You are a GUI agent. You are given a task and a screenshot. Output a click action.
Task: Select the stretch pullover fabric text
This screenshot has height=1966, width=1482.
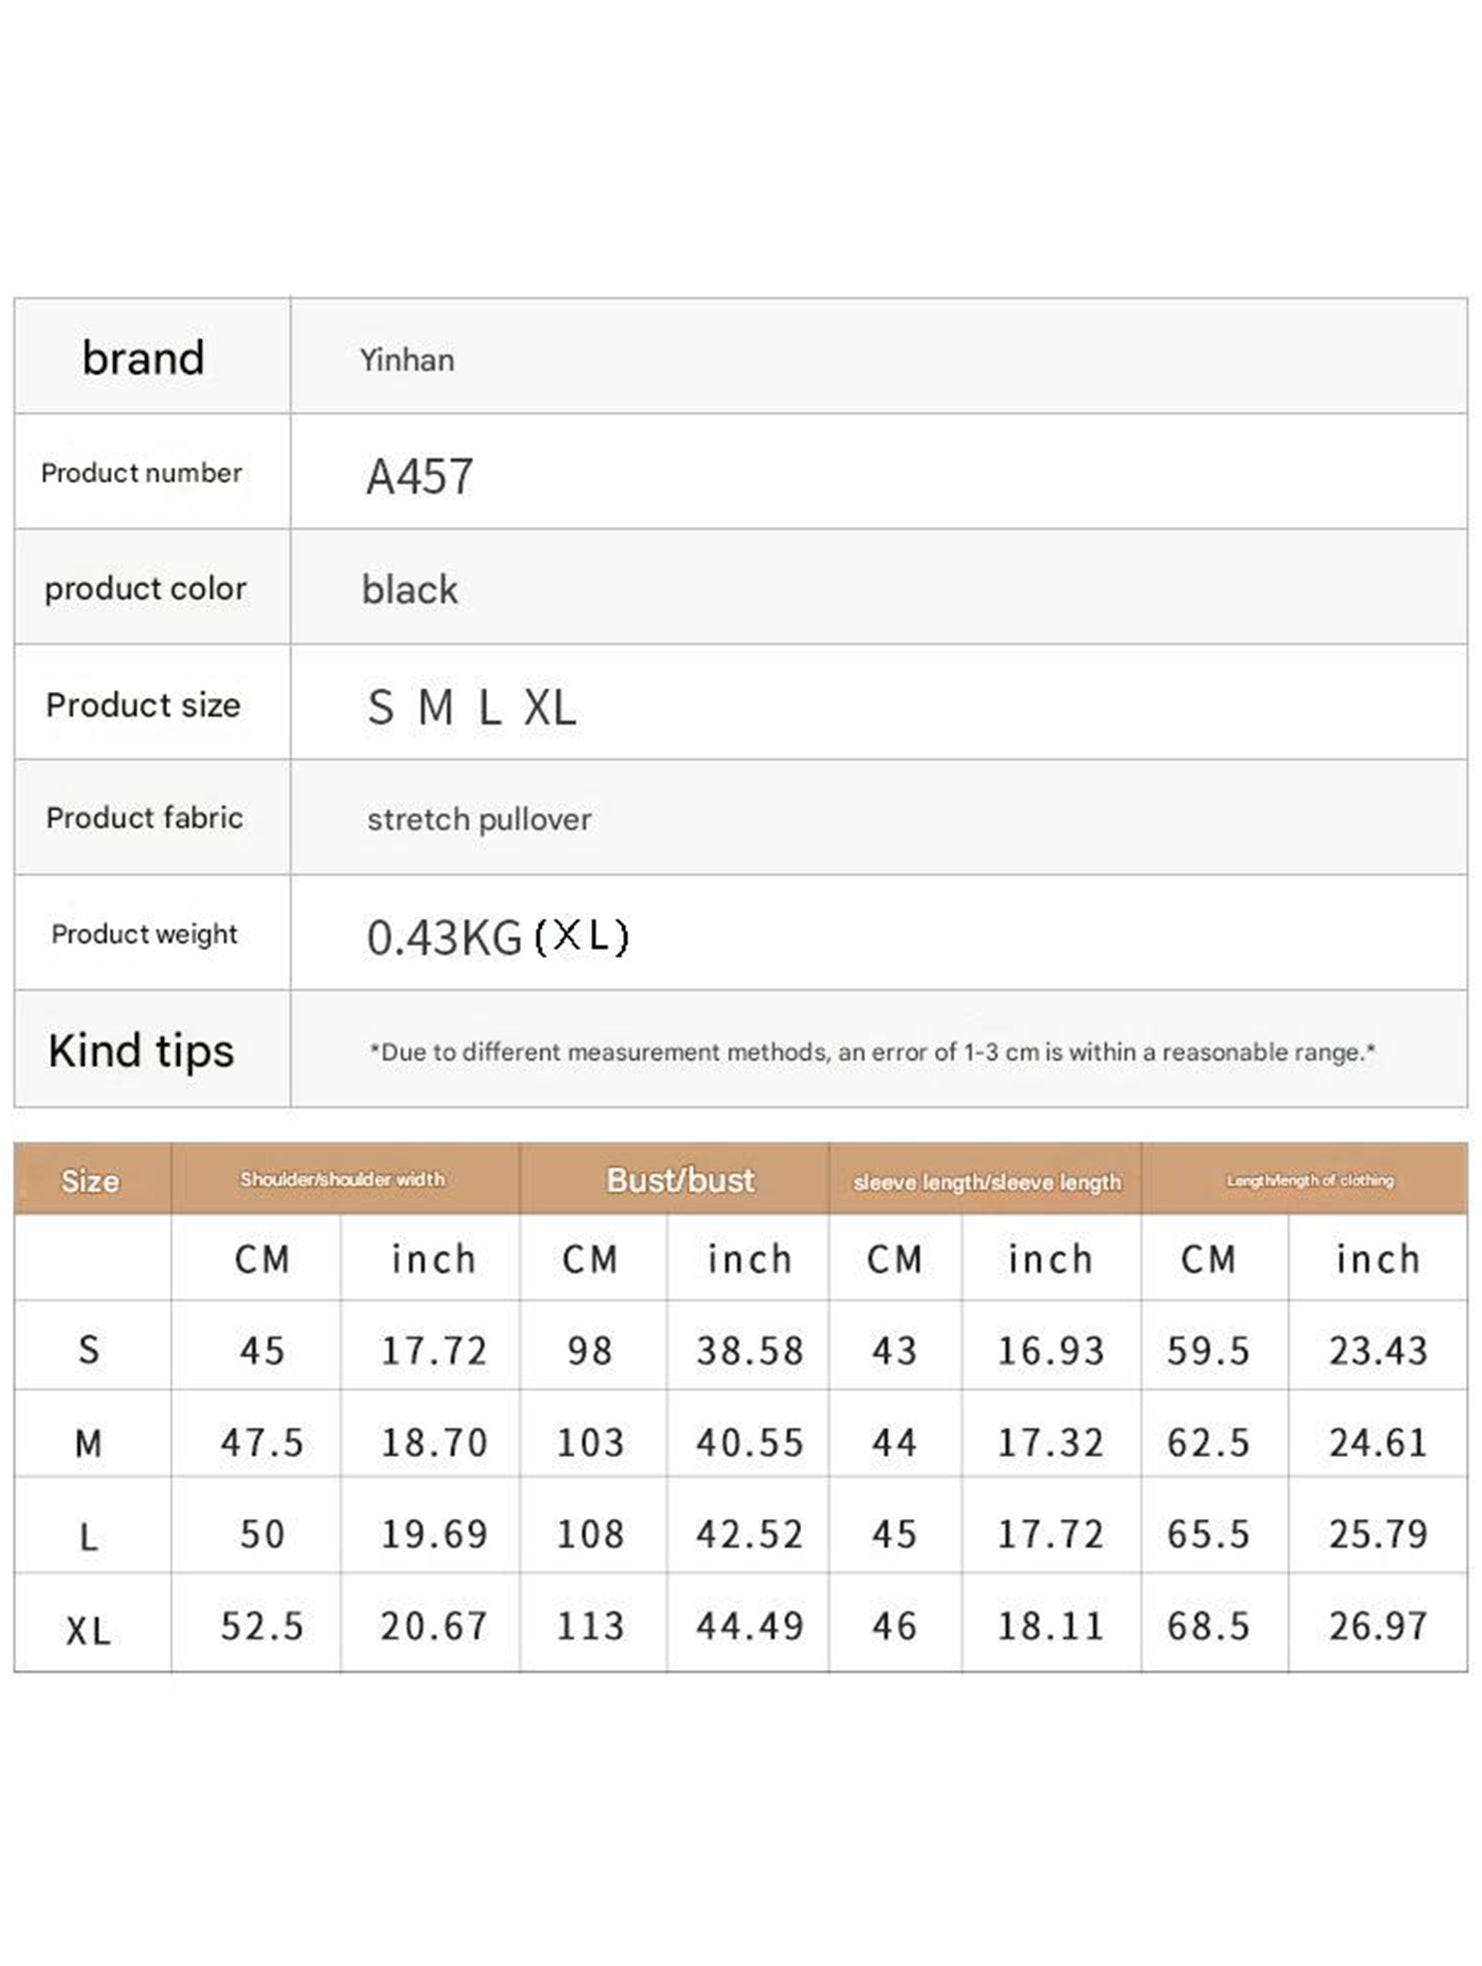pos(479,820)
